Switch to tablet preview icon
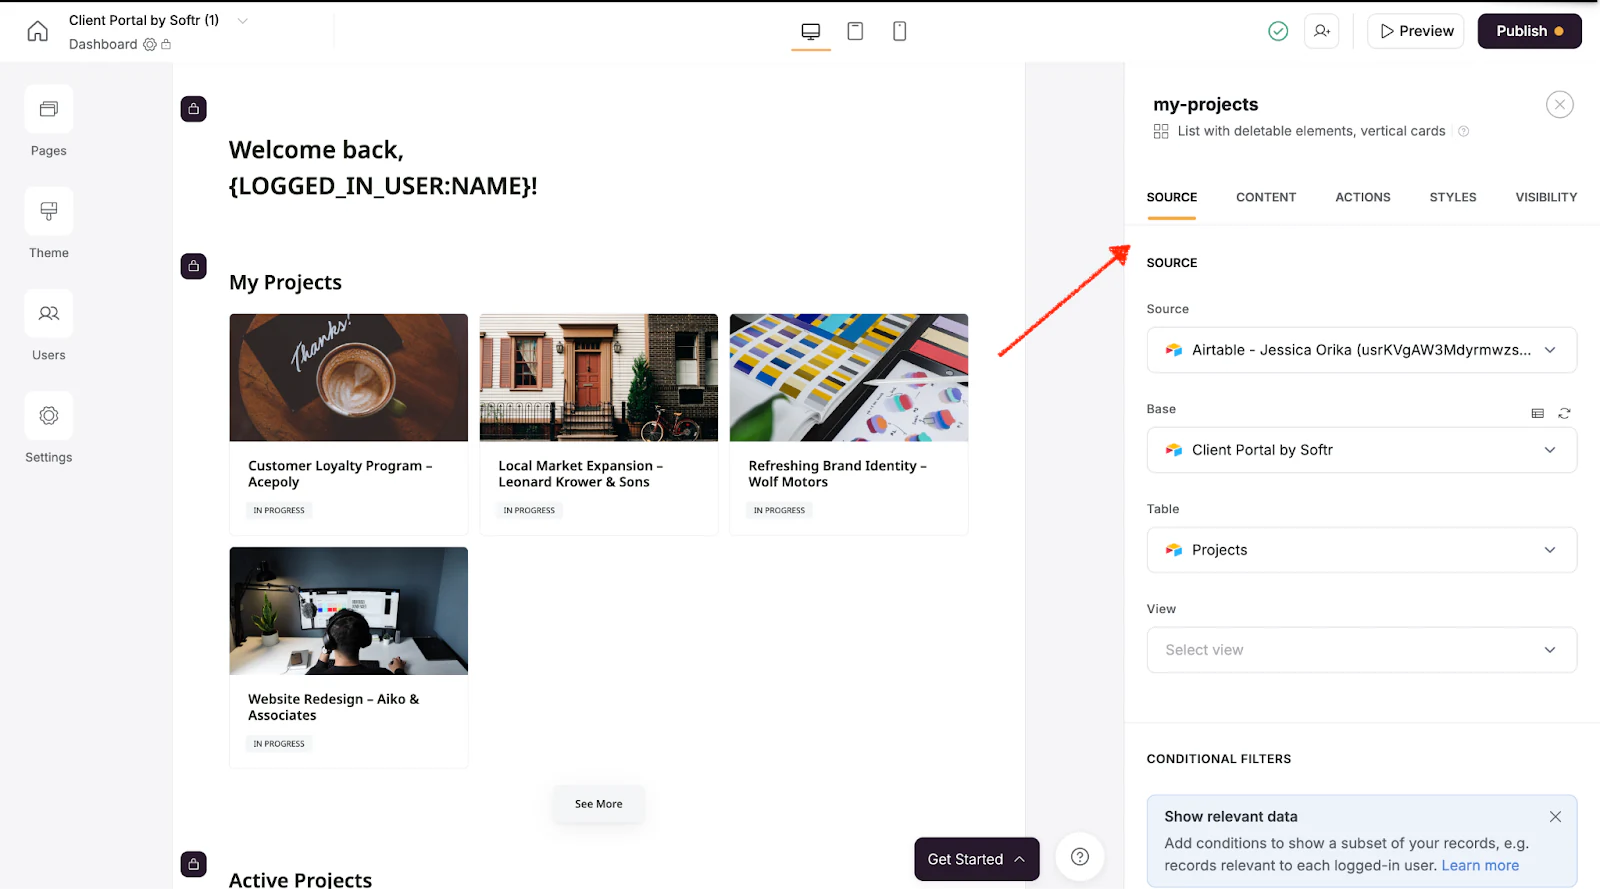Viewport: 1600px width, 889px height. (855, 31)
